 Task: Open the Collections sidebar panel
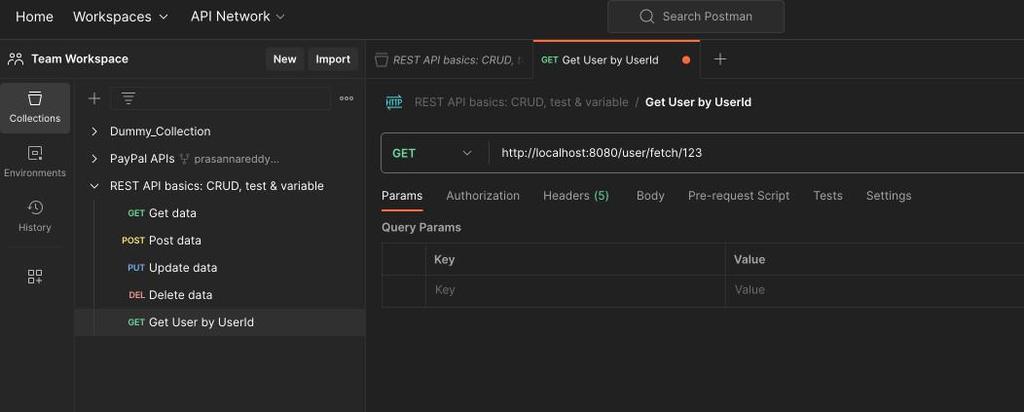35,108
